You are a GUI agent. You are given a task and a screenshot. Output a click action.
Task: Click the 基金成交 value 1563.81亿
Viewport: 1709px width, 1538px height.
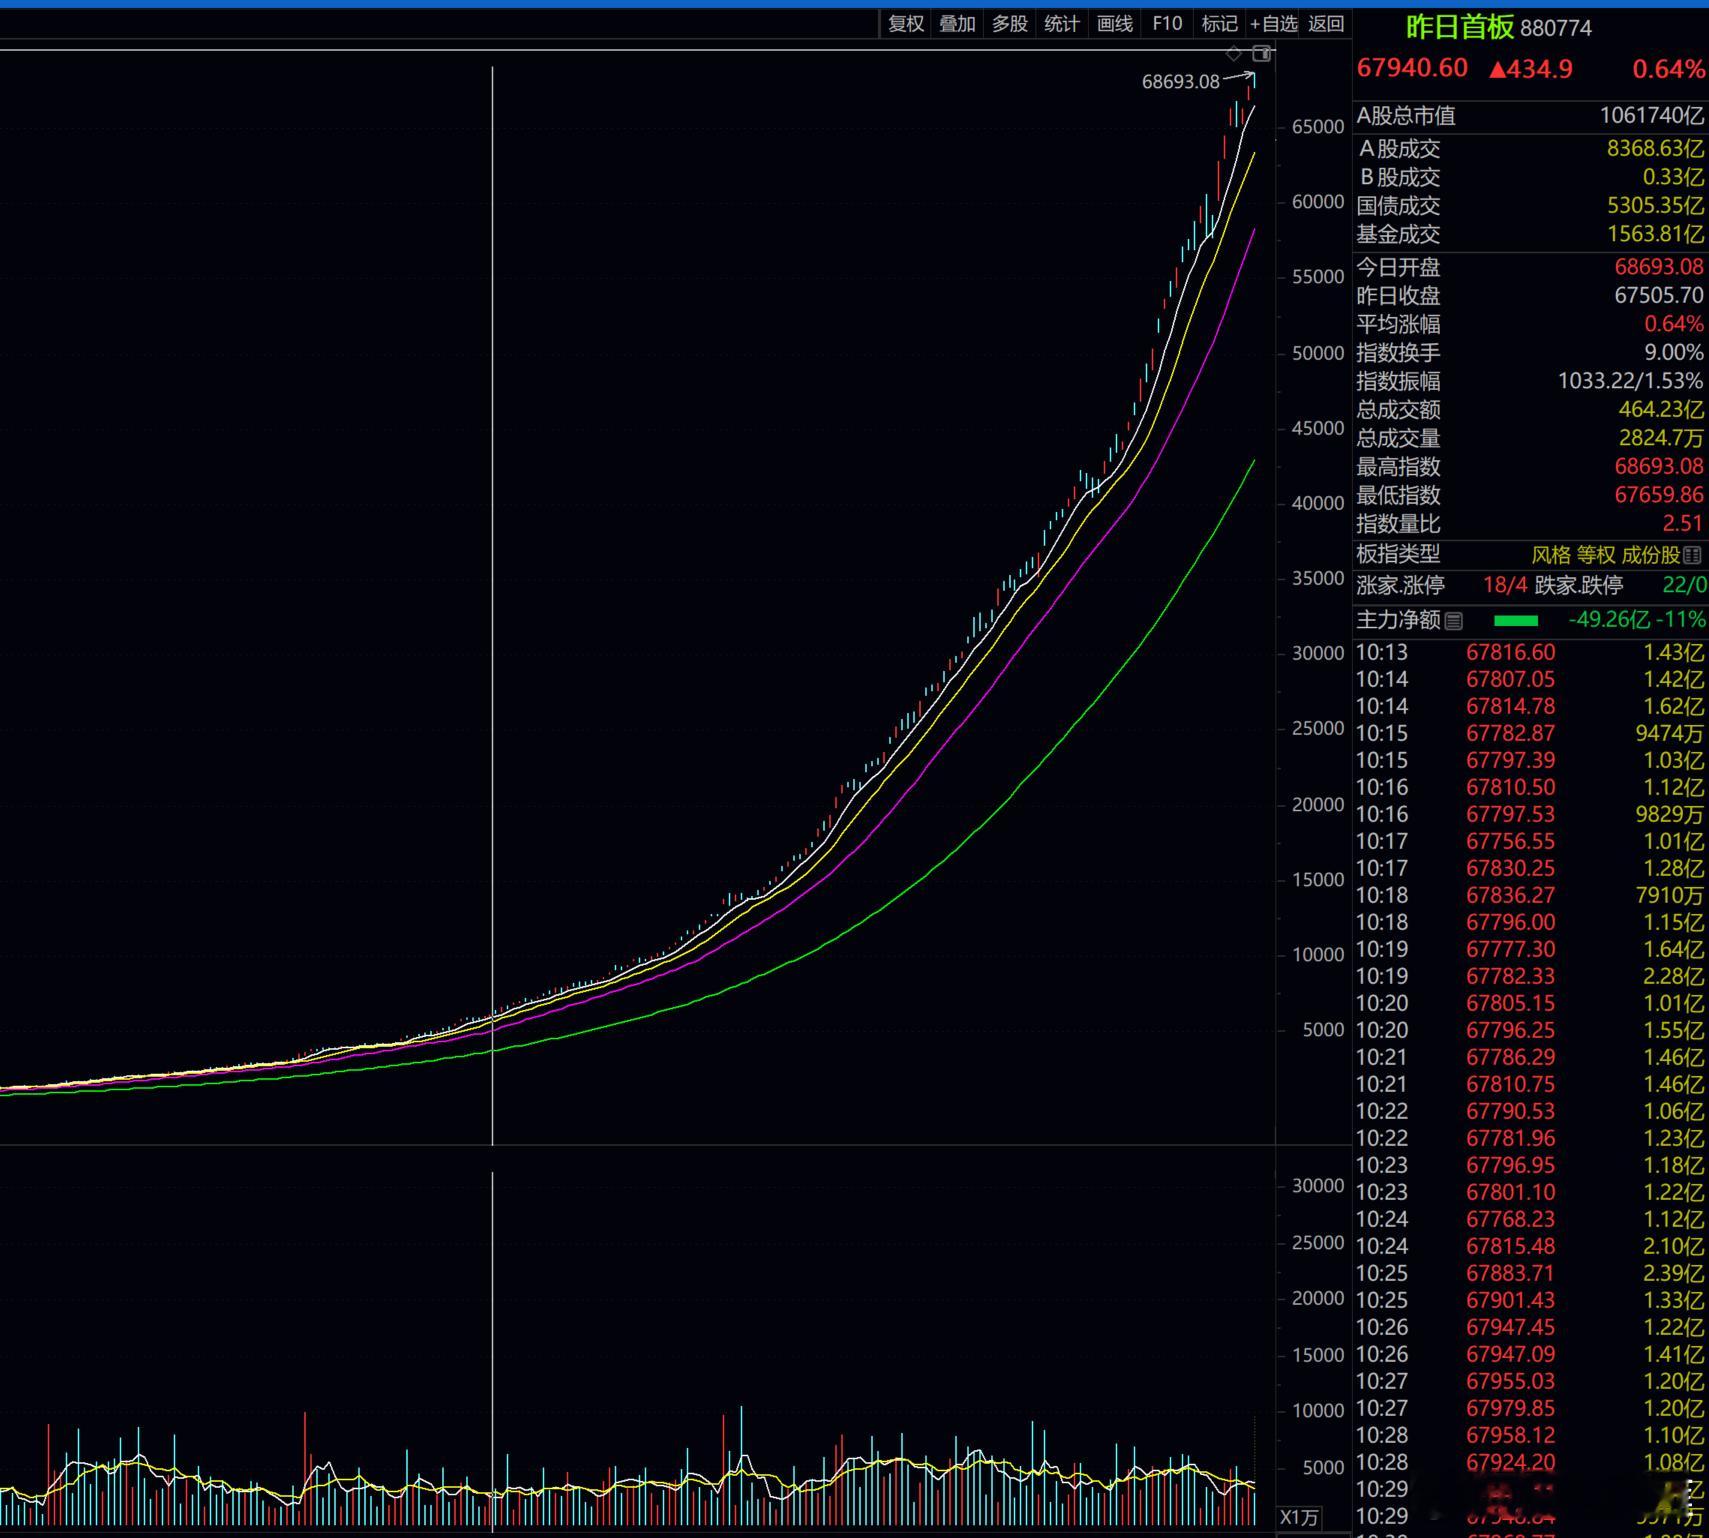point(1655,234)
